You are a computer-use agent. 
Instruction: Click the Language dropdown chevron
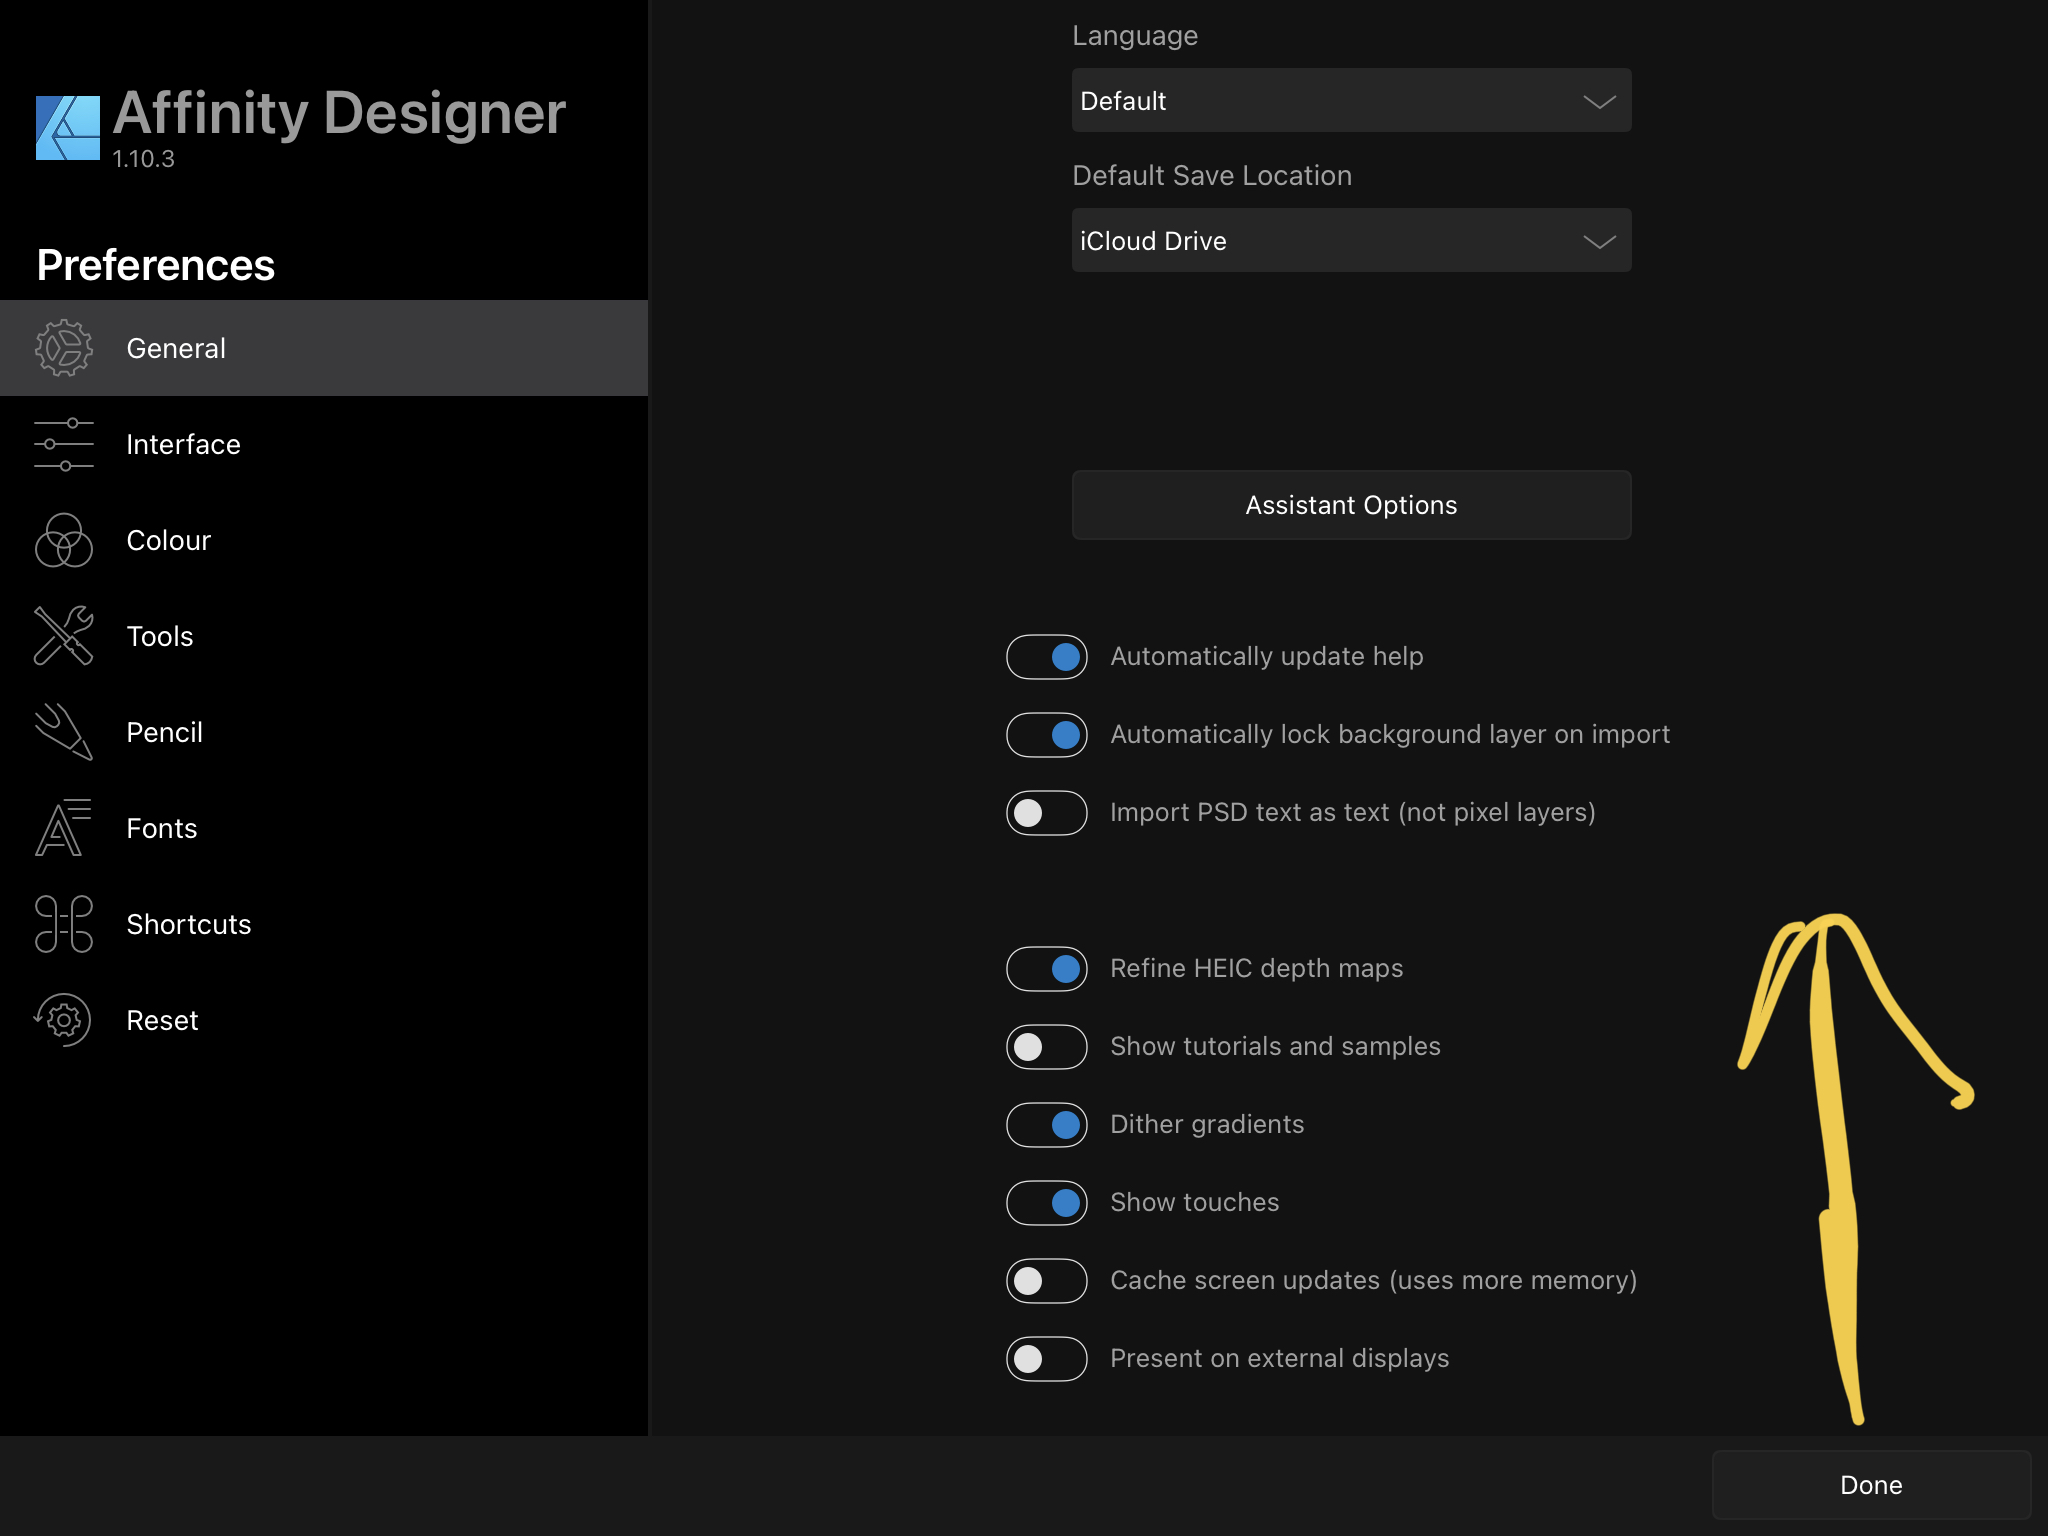(1599, 102)
